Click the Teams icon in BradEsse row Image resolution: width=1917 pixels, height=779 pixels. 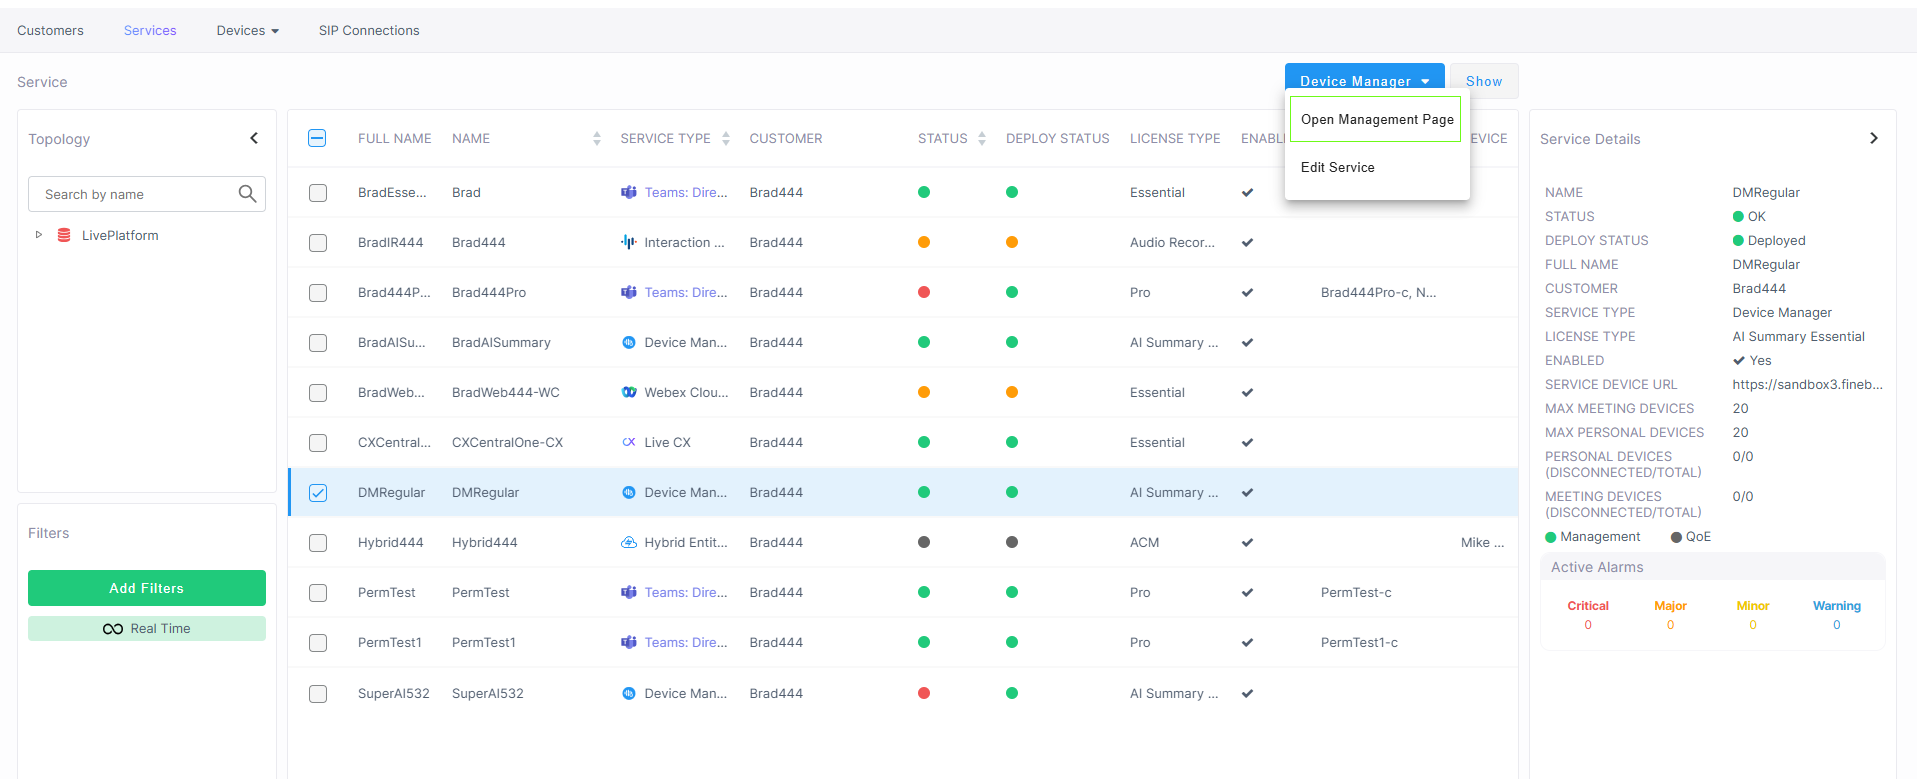point(629,192)
